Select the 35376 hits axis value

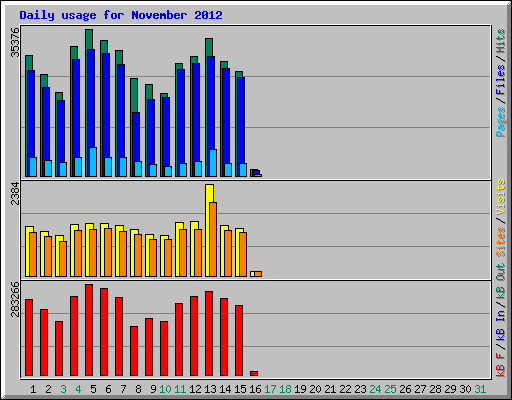(15, 42)
